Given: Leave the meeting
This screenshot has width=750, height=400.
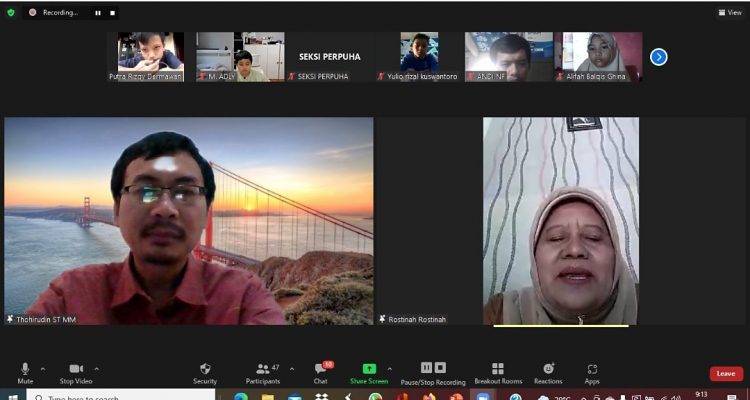Looking at the screenshot, I should tap(726, 374).
